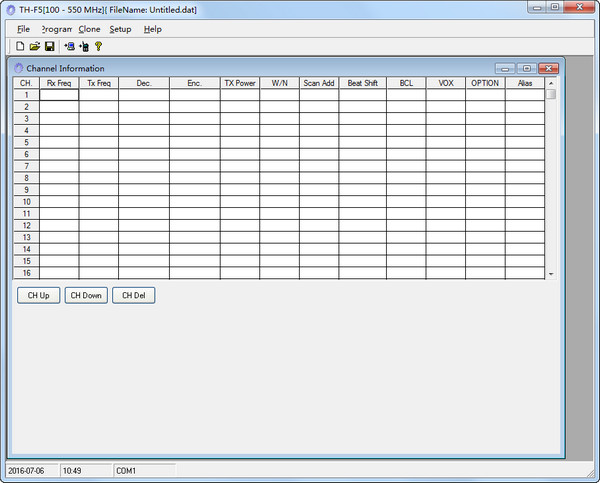Open the Setup menu
The height and width of the screenshot is (483, 600).
[x=120, y=29]
